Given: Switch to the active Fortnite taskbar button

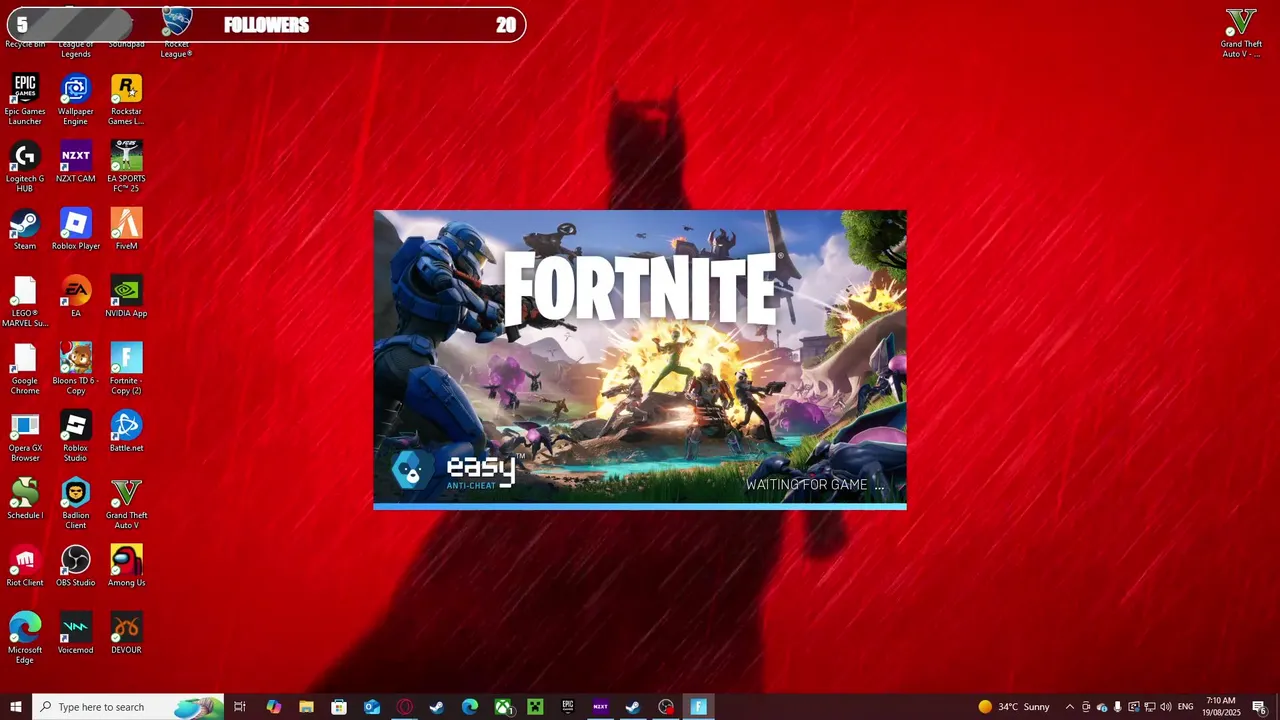Looking at the screenshot, I should (699, 707).
